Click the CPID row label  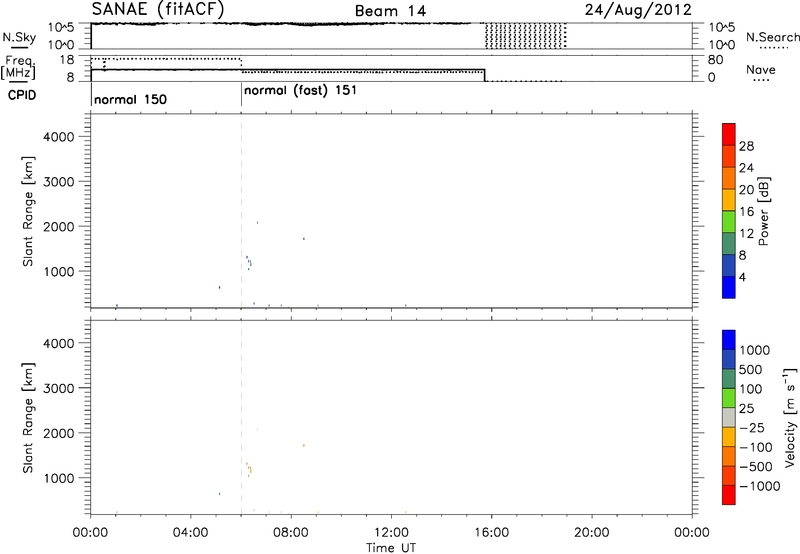[21, 95]
